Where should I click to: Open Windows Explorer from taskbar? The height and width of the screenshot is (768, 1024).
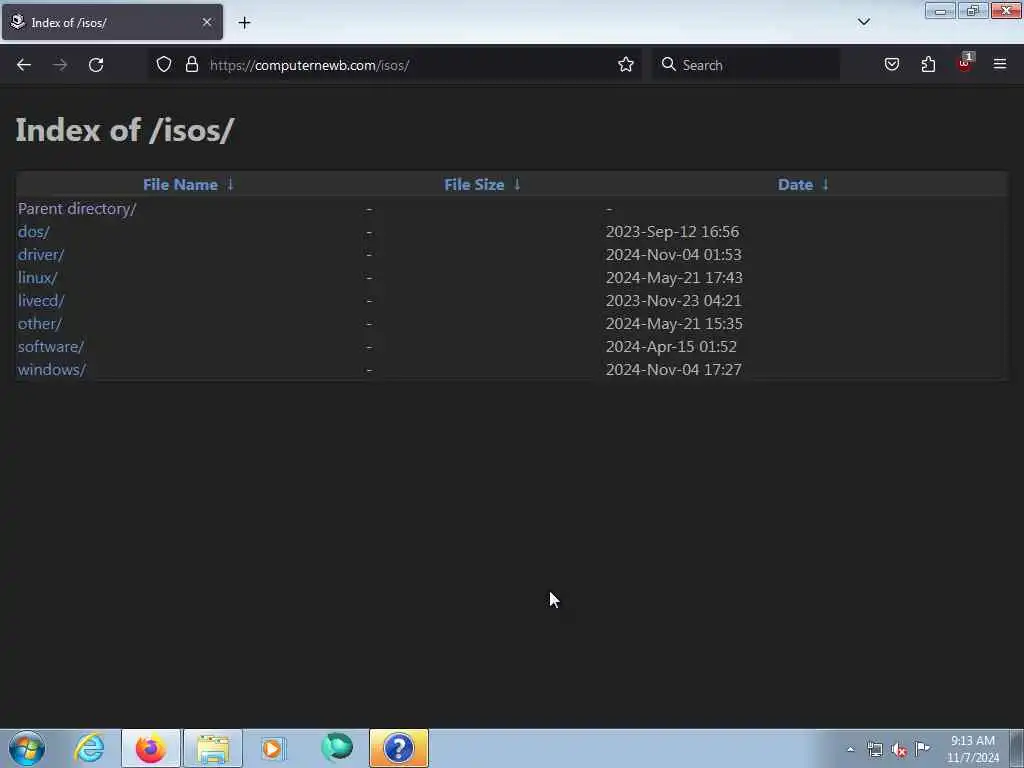213,748
